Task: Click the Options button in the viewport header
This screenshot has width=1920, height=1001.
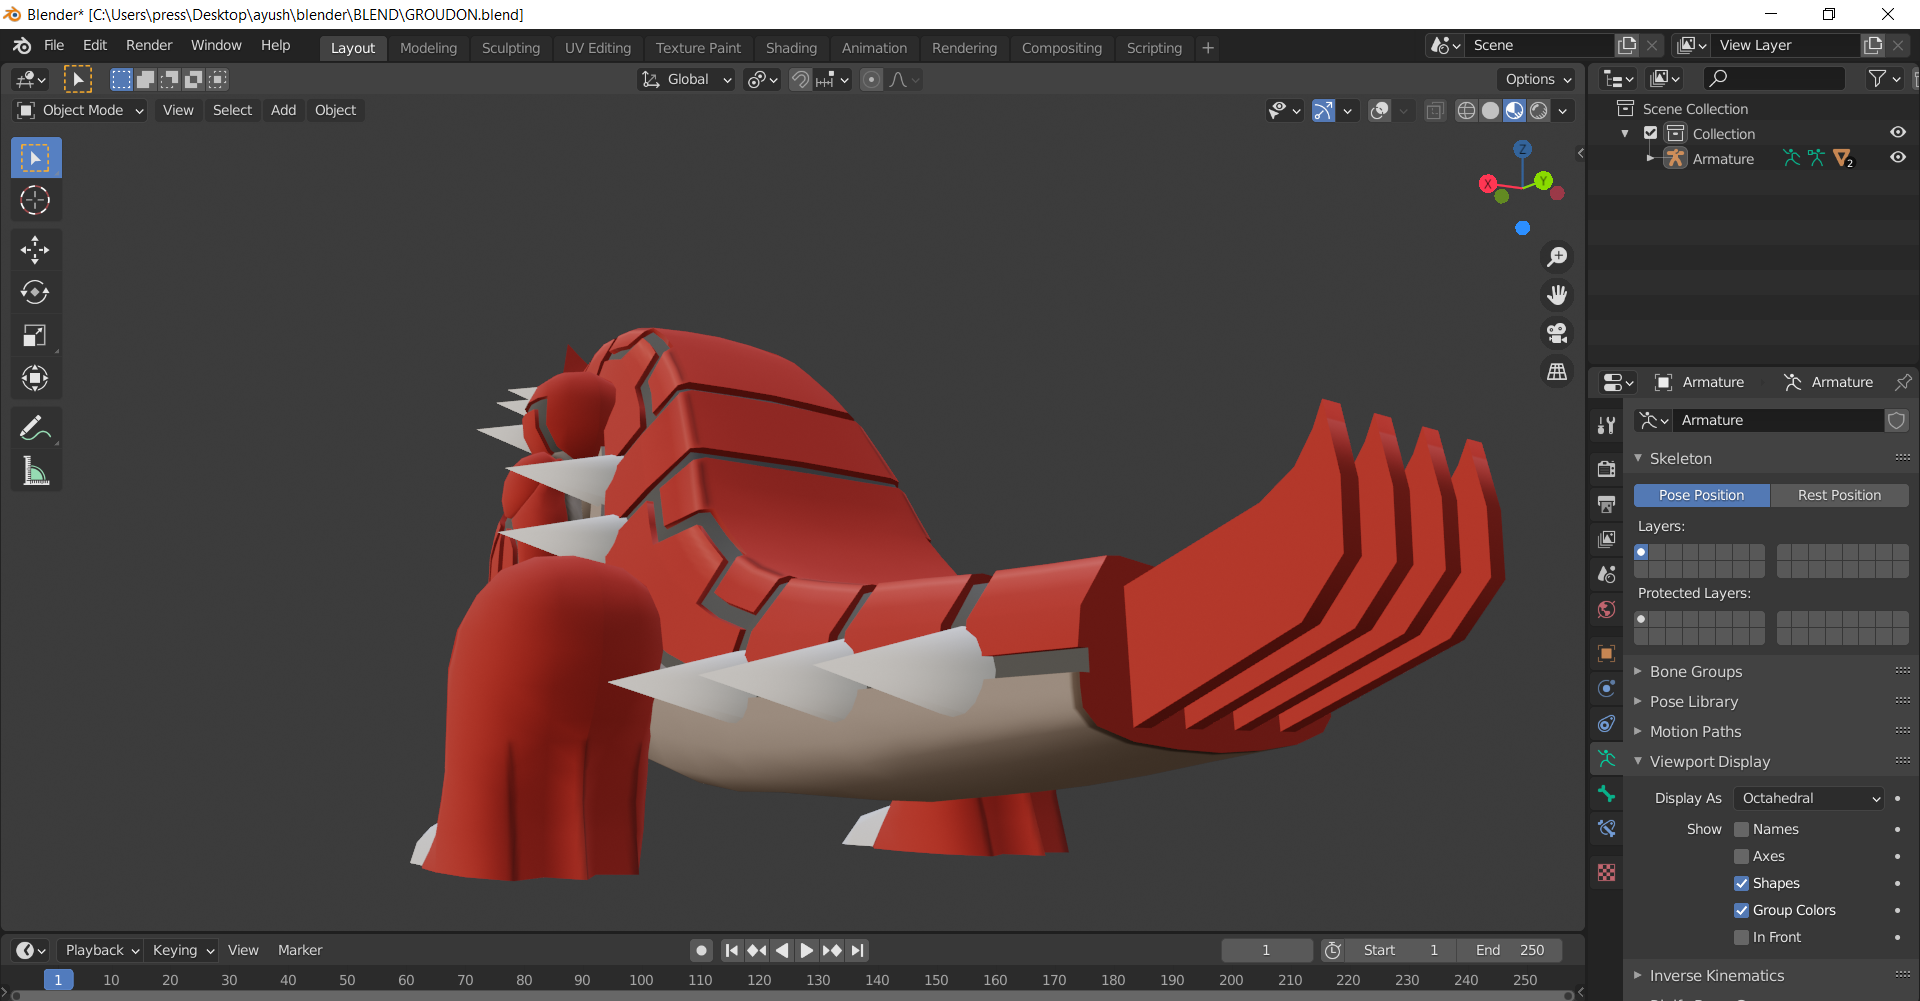Action: tap(1536, 79)
